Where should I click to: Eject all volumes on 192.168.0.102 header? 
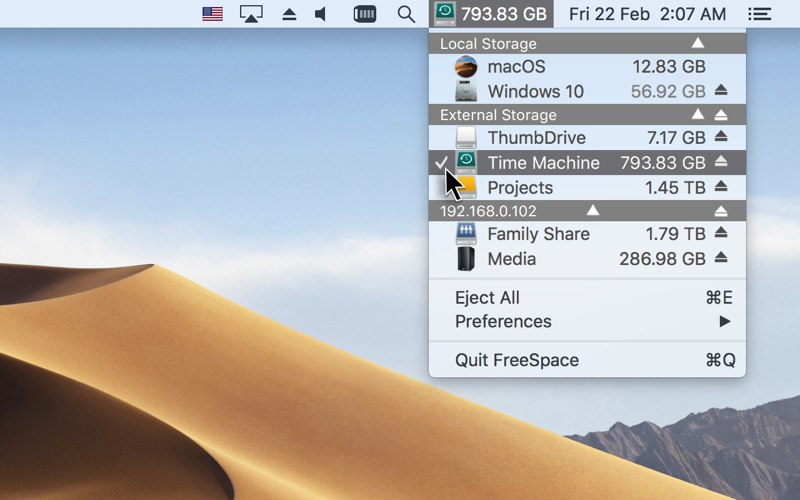[x=721, y=211]
